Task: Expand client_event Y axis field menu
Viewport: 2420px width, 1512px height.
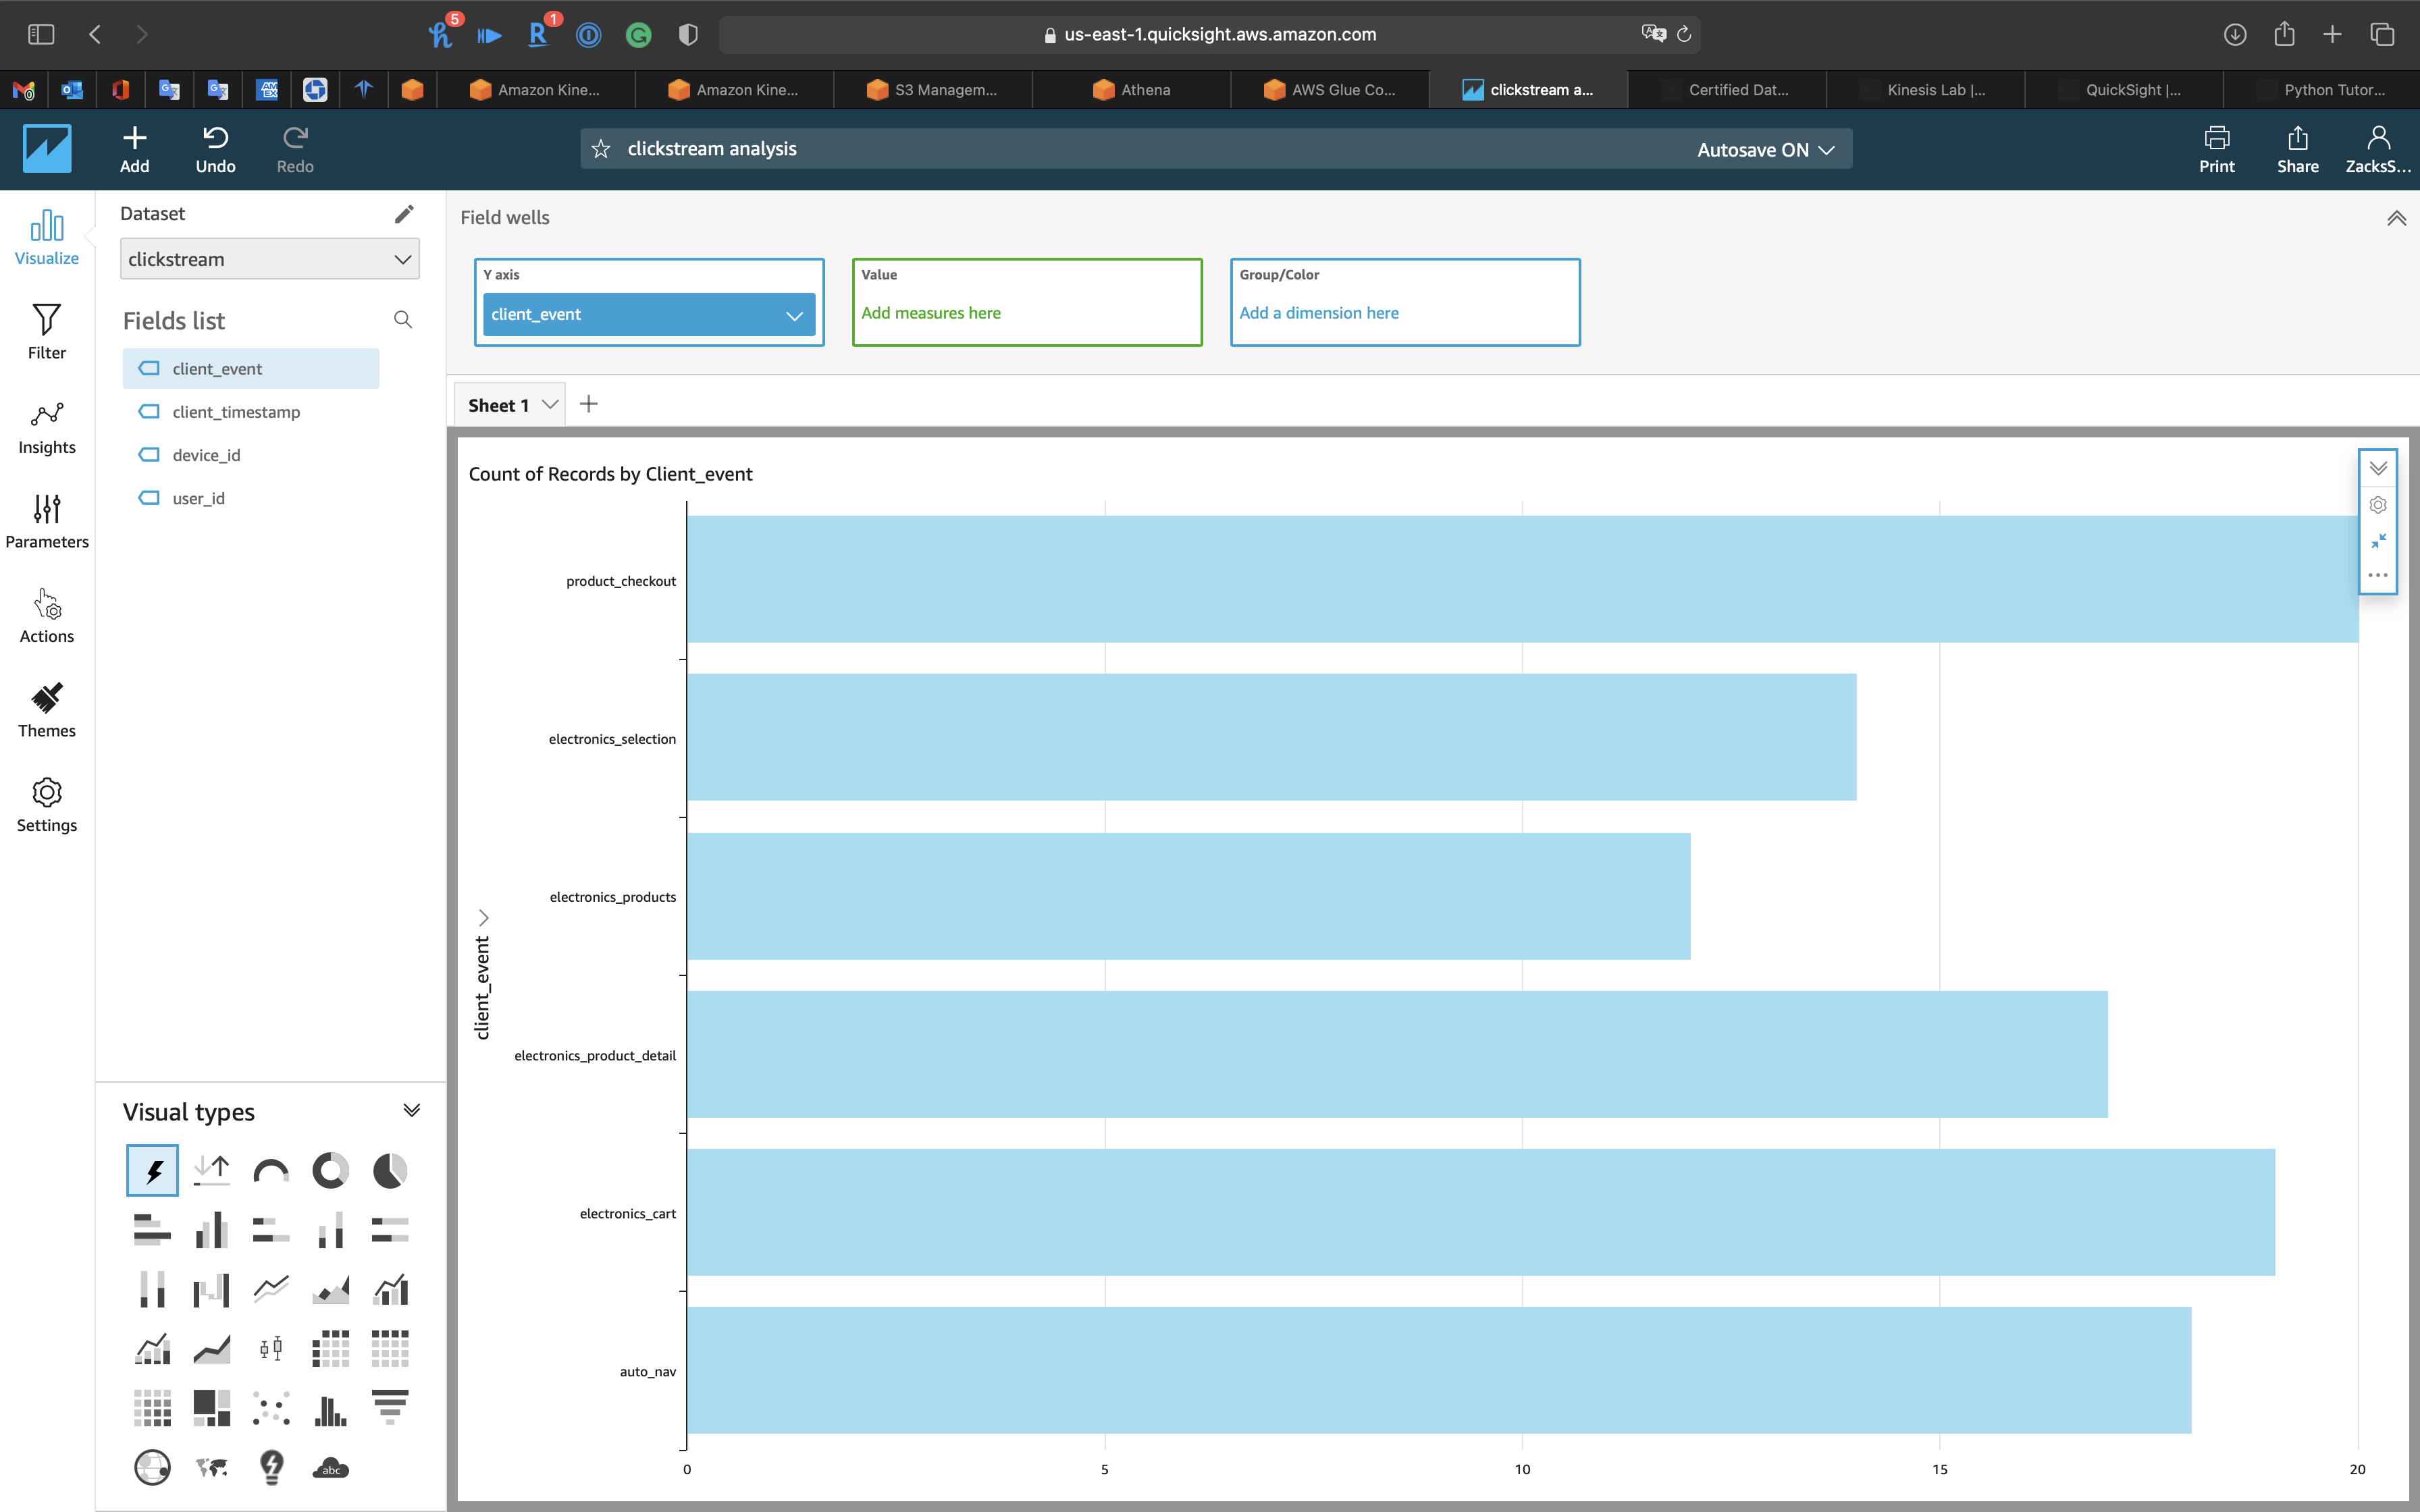Action: point(794,315)
